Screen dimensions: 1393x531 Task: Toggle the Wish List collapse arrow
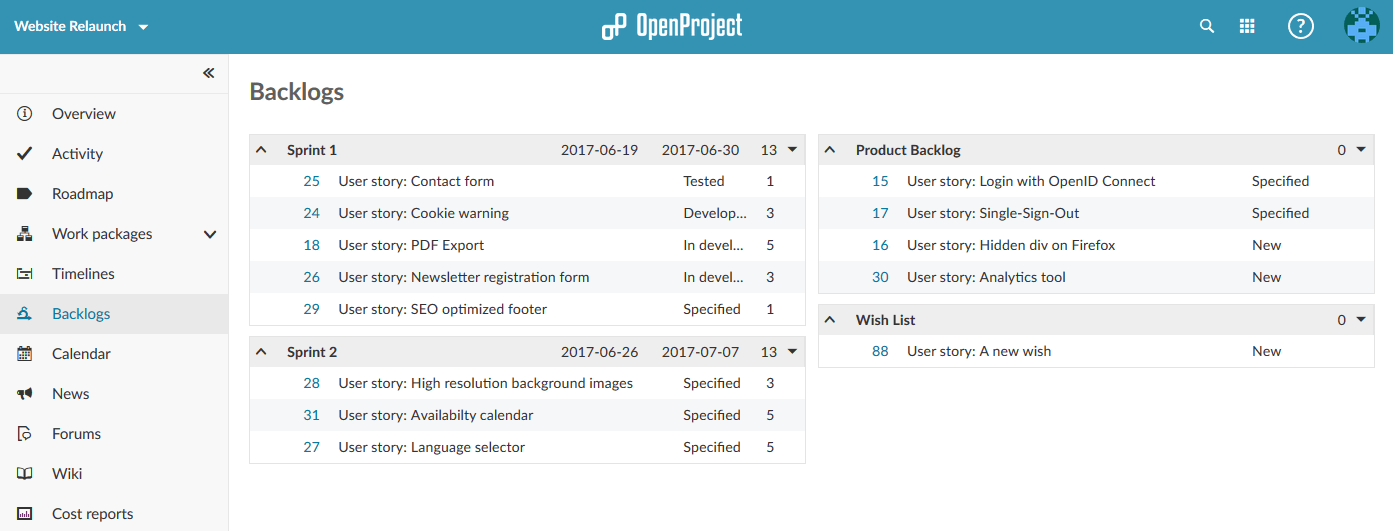click(x=830, y=320)
